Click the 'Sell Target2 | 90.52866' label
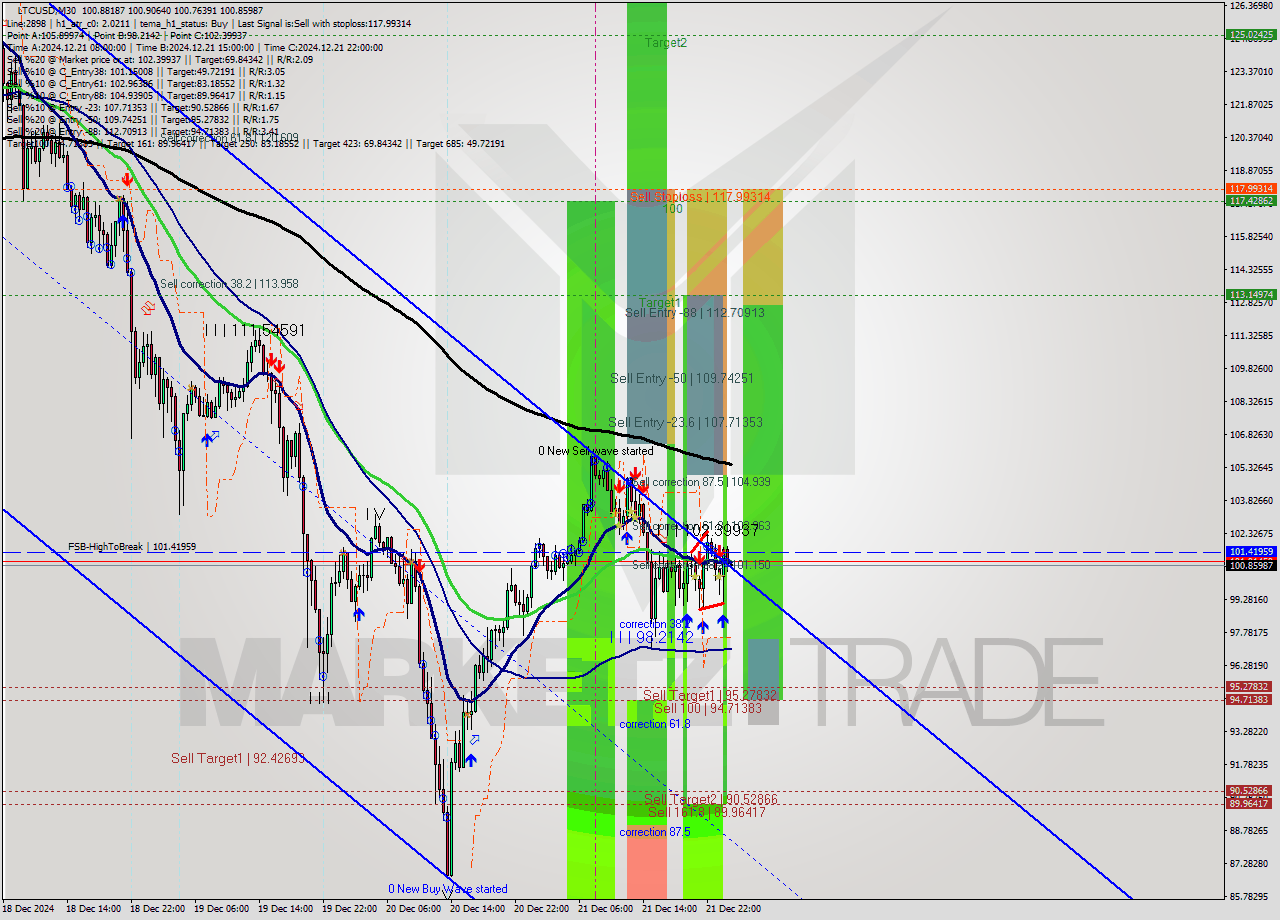 710,800
